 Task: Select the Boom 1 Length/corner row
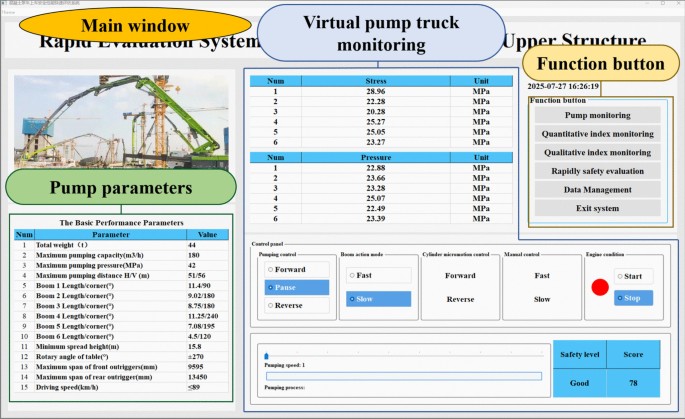click(121, 286)
